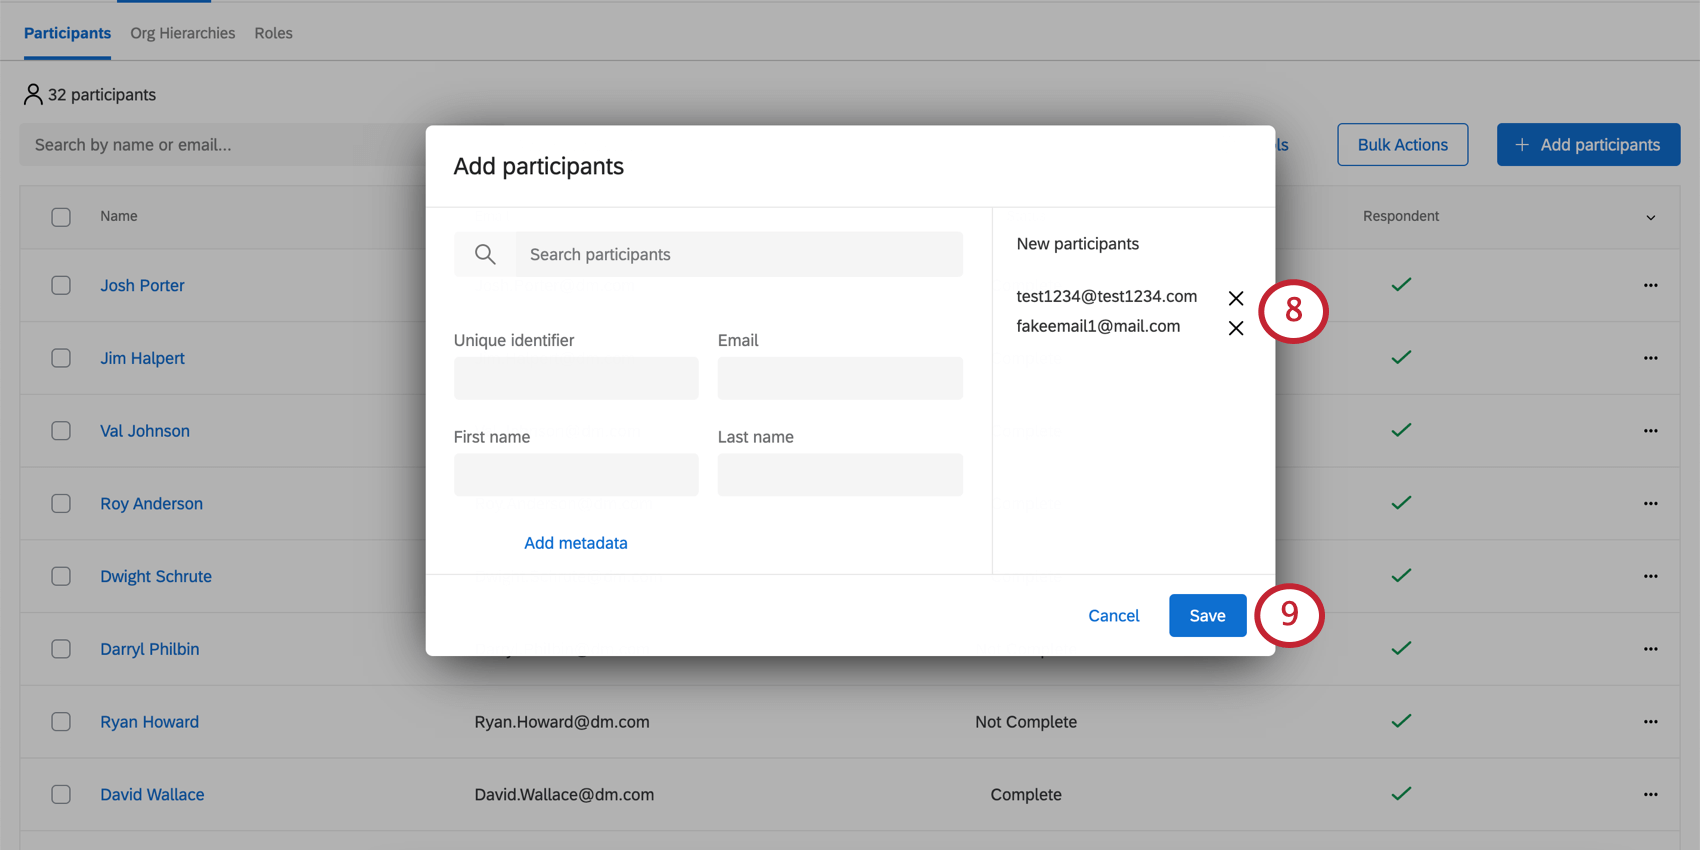Image resolution: width=1700 pixels, height=850 pixels.
Task: Open the three-dot menu for Josh Porter
Action: tap(1650, 285)
